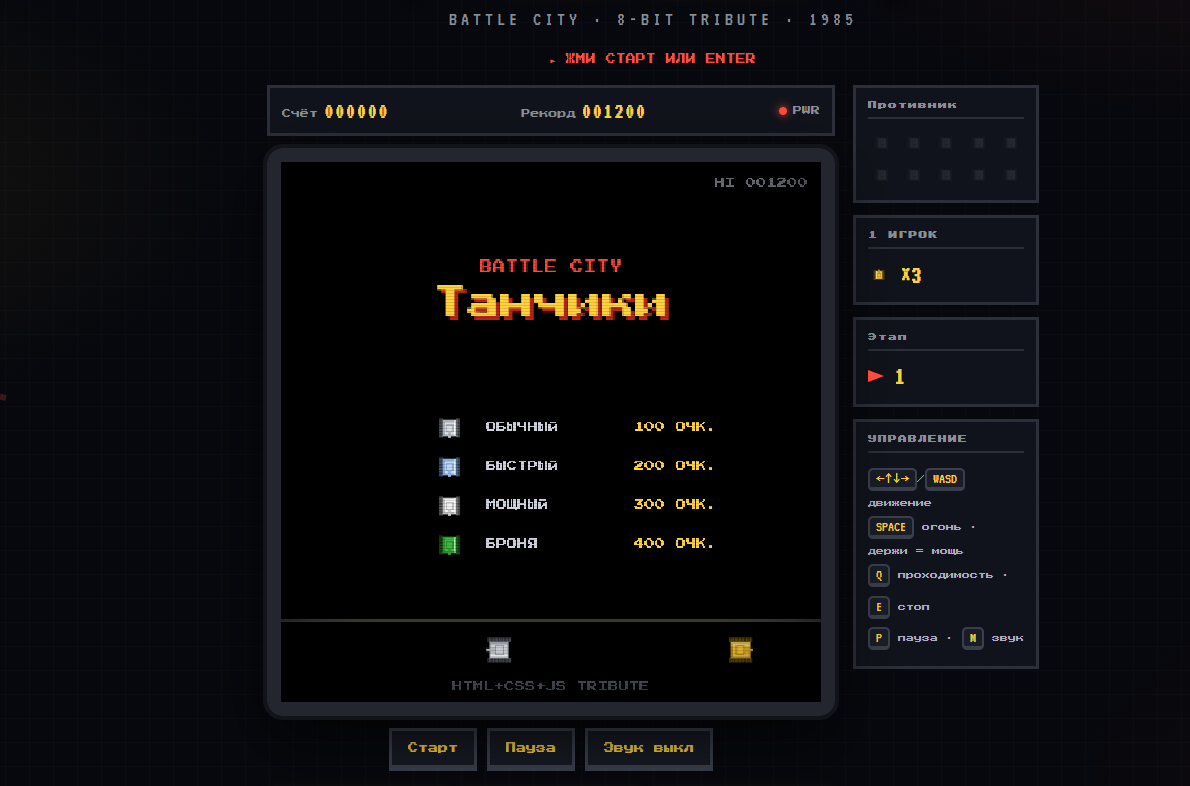1190x786 pixels.
Task: Click the МОЩНЫЙ tank name
Action: point(516,504)
